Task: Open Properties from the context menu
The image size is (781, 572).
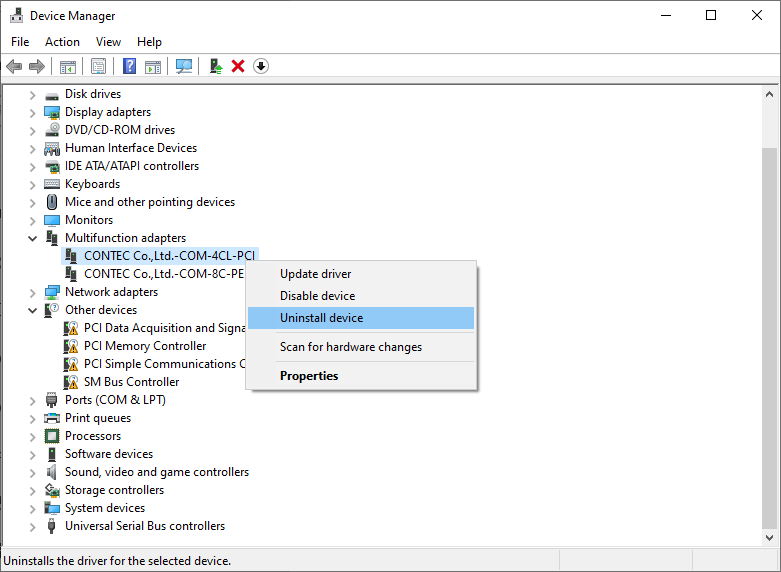Action: point(309,376)
